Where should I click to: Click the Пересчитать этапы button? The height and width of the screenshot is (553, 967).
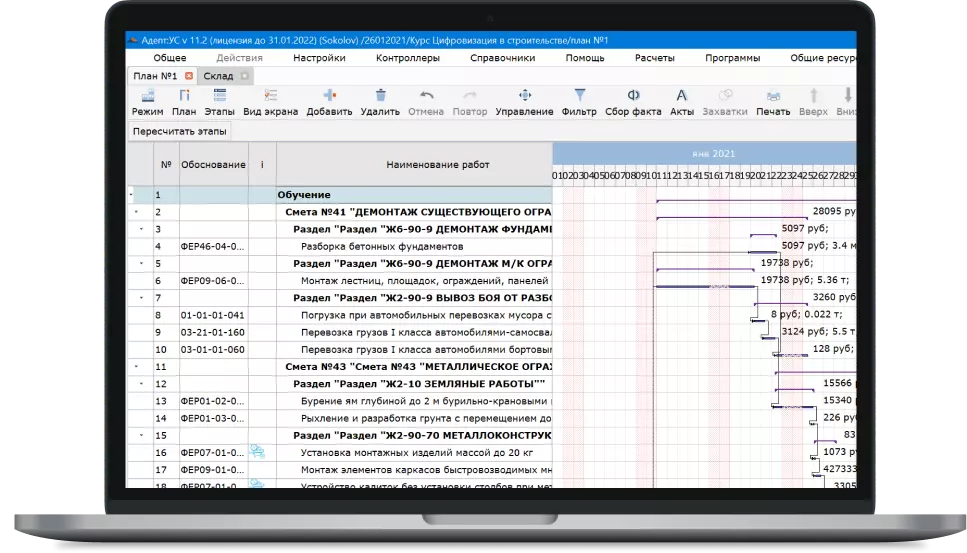pos(179,131)
